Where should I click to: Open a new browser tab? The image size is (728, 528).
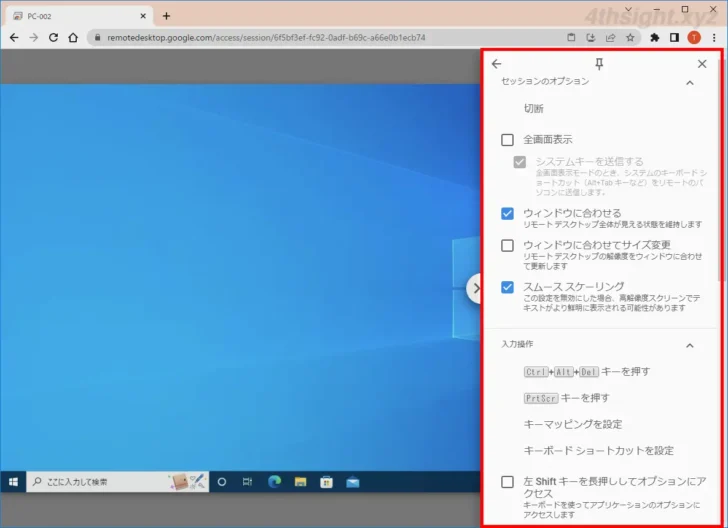coord(166,16)
